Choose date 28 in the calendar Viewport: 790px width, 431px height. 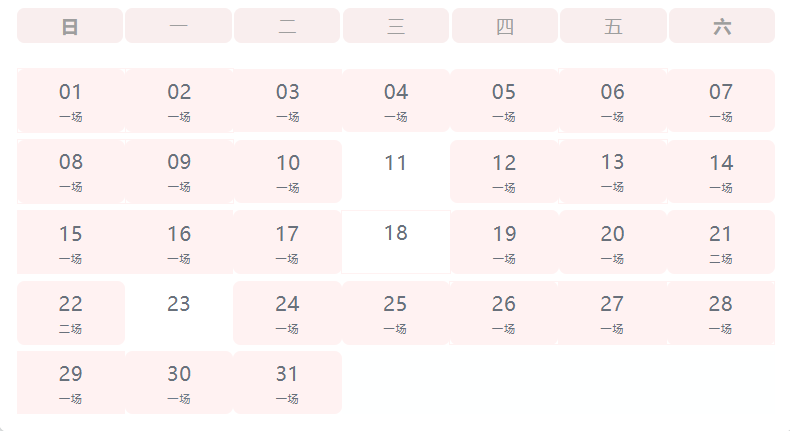point(721,313)
